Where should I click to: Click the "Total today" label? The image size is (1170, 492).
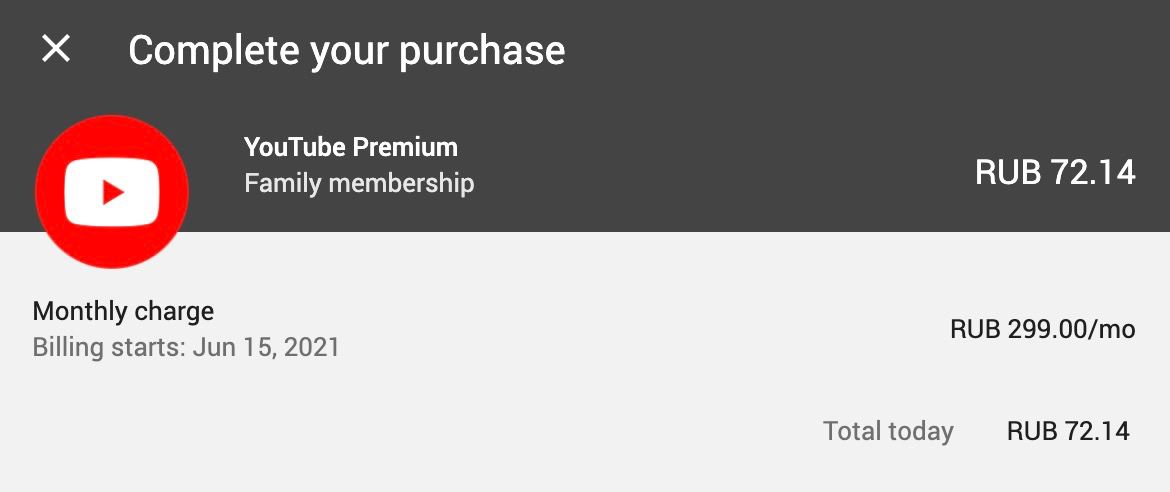tap(888, 431)
